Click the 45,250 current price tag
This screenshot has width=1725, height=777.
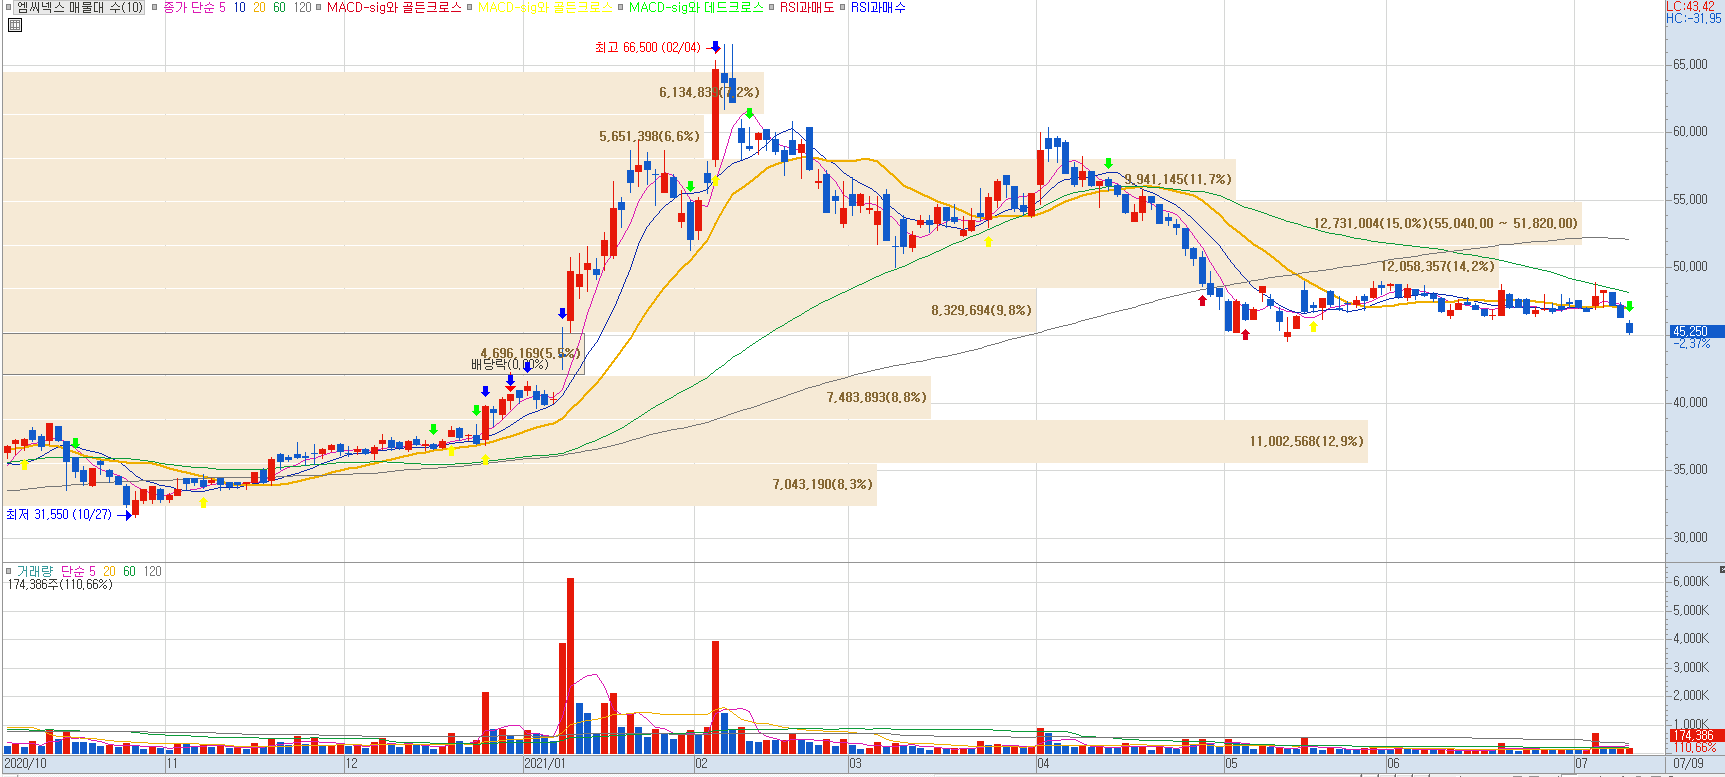pyautogui.click(x=1696, y=331)
